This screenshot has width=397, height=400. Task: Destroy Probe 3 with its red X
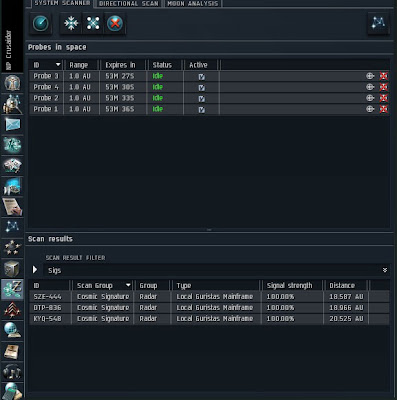tap(384, 76)
